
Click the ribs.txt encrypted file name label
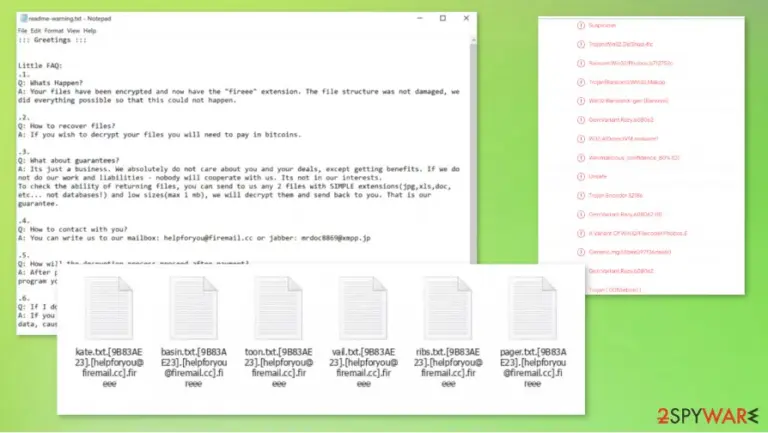(448, 367)
